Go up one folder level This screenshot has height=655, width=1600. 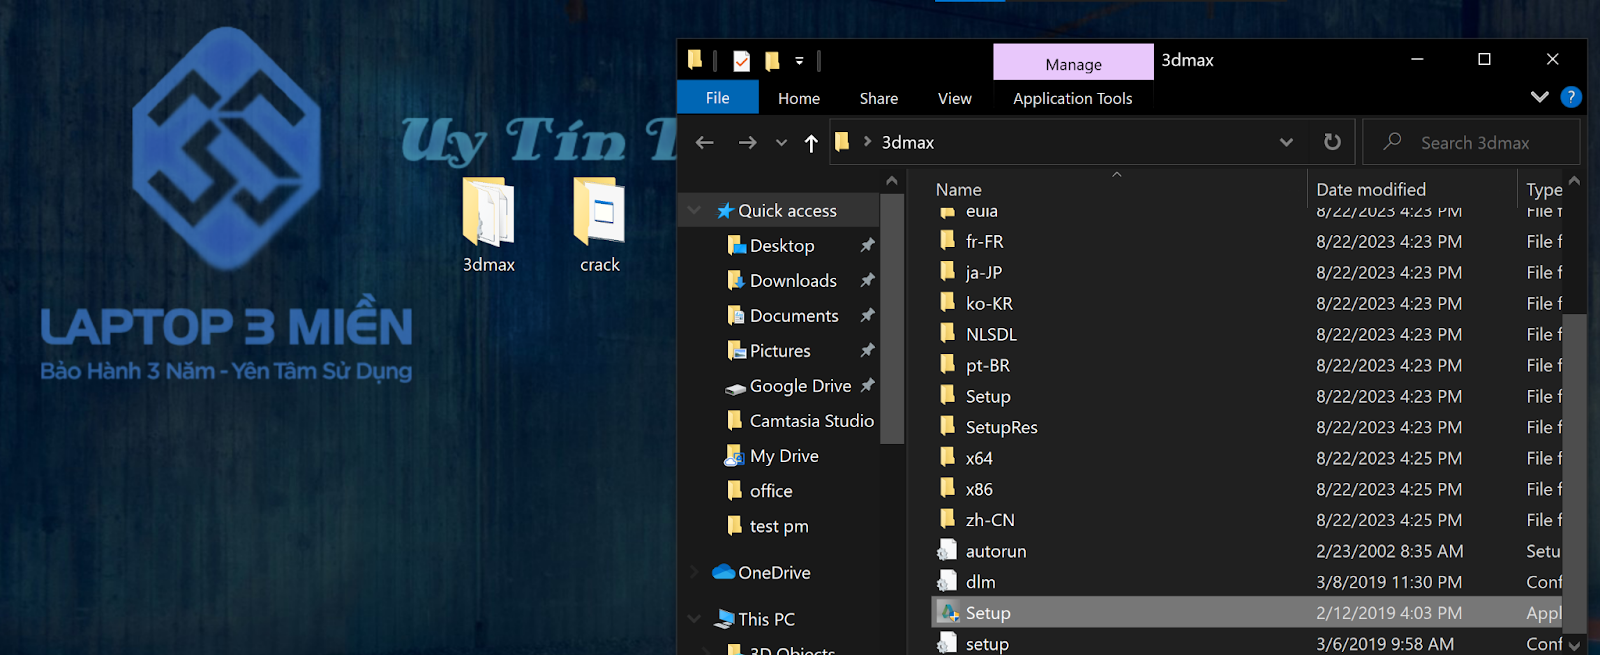coord(811,143)
